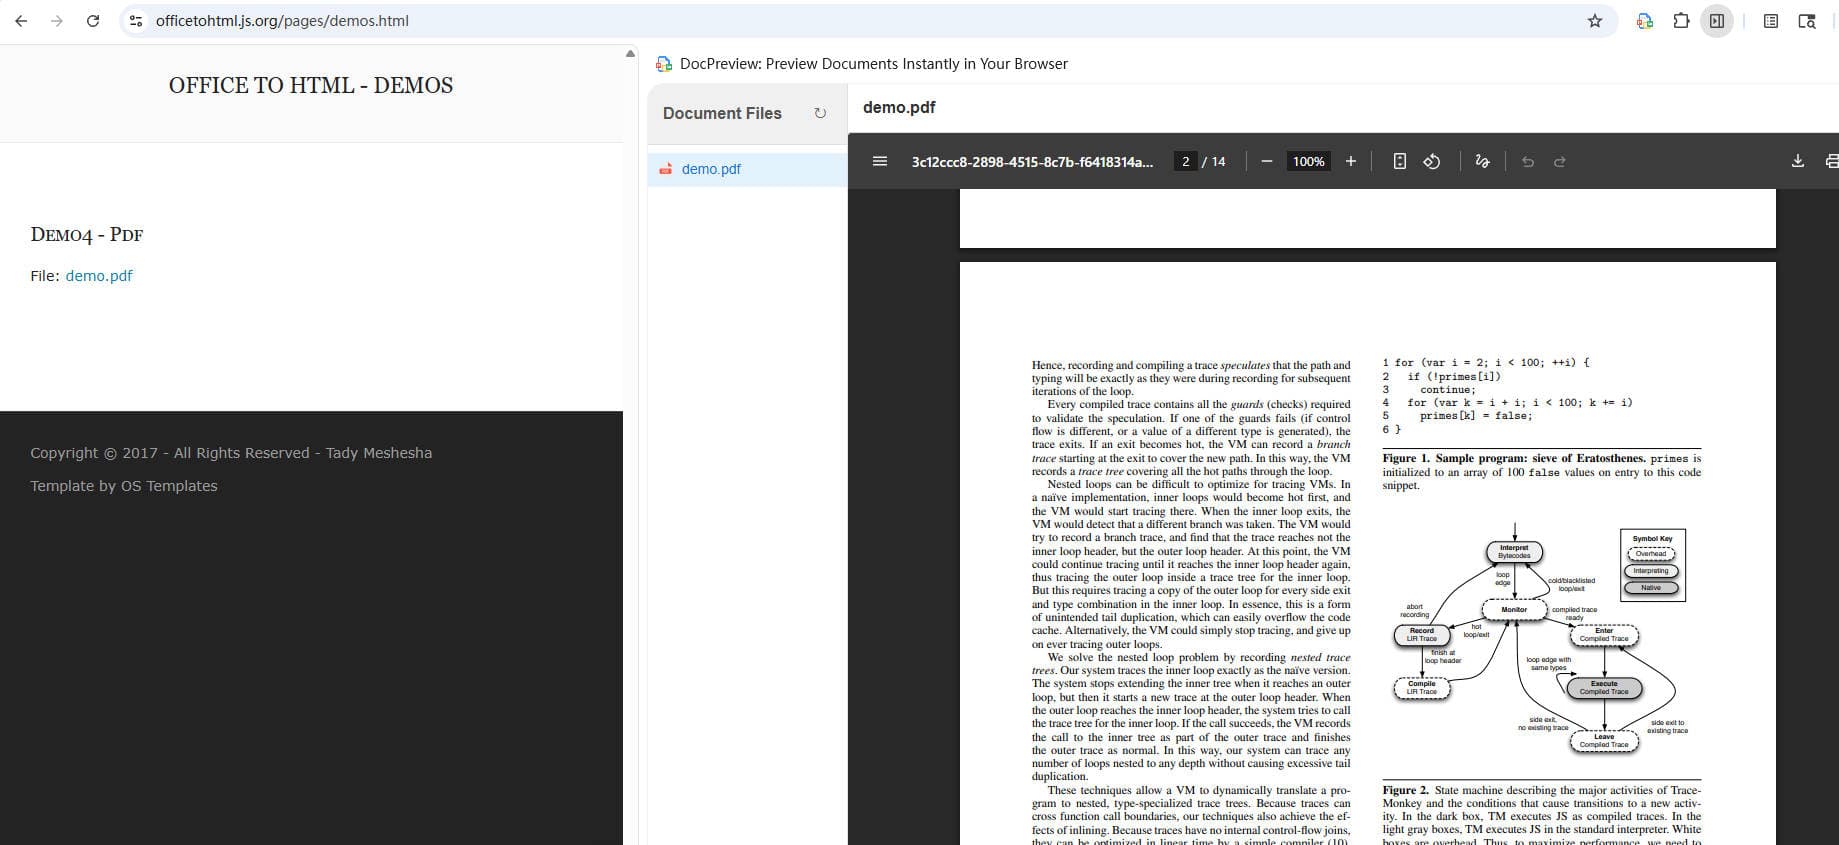Bookmark this page with the star icon
Screen dimensions: 1839x845
coord(1595,20)
